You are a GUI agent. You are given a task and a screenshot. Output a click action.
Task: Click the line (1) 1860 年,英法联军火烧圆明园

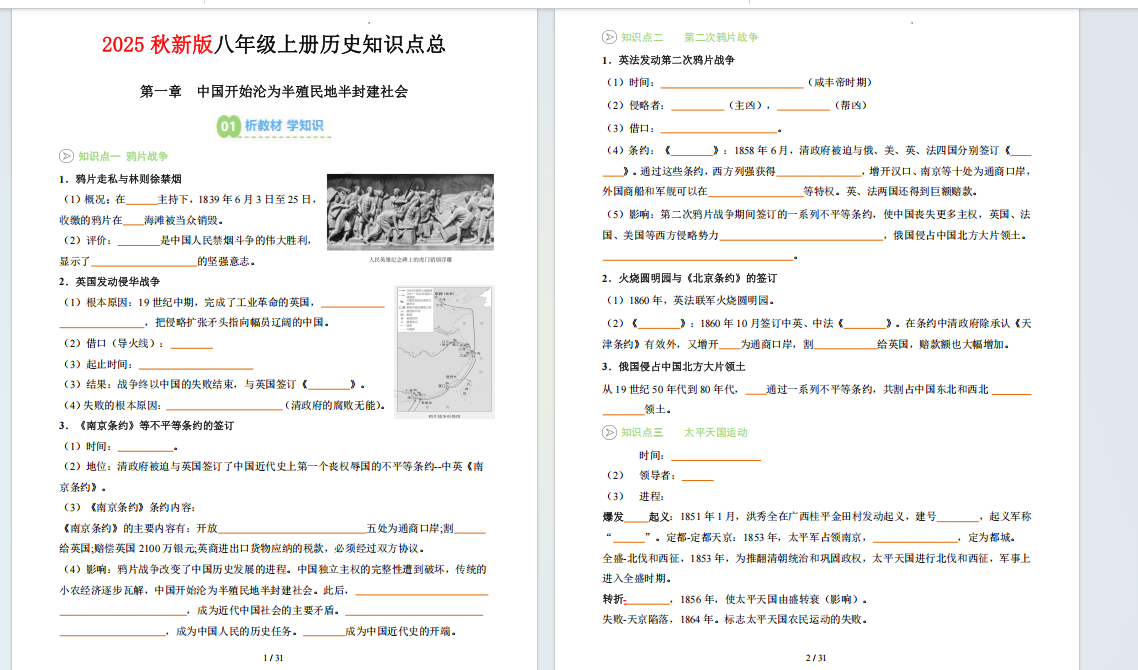click(x=691, y=301)
